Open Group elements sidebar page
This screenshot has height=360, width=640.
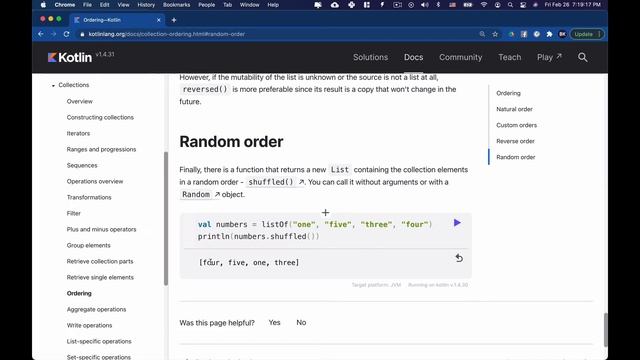[x=89, y=245]
